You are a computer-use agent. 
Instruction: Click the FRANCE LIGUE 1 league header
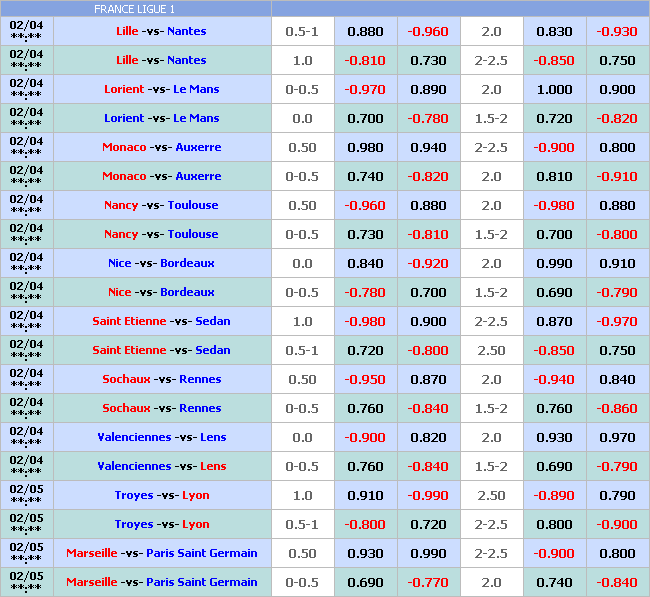tap(136, 8)
